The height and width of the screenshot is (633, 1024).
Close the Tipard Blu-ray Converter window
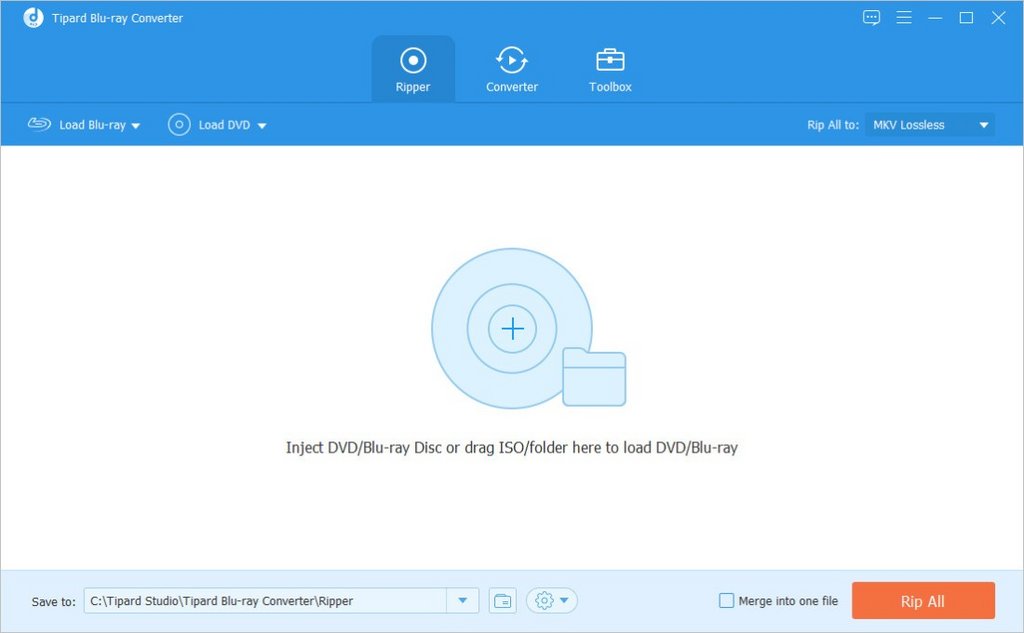point(998,18)
